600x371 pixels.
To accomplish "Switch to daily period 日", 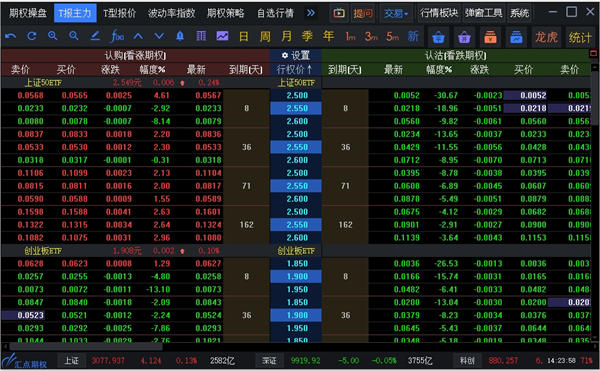I will click(x=244, y=36).
